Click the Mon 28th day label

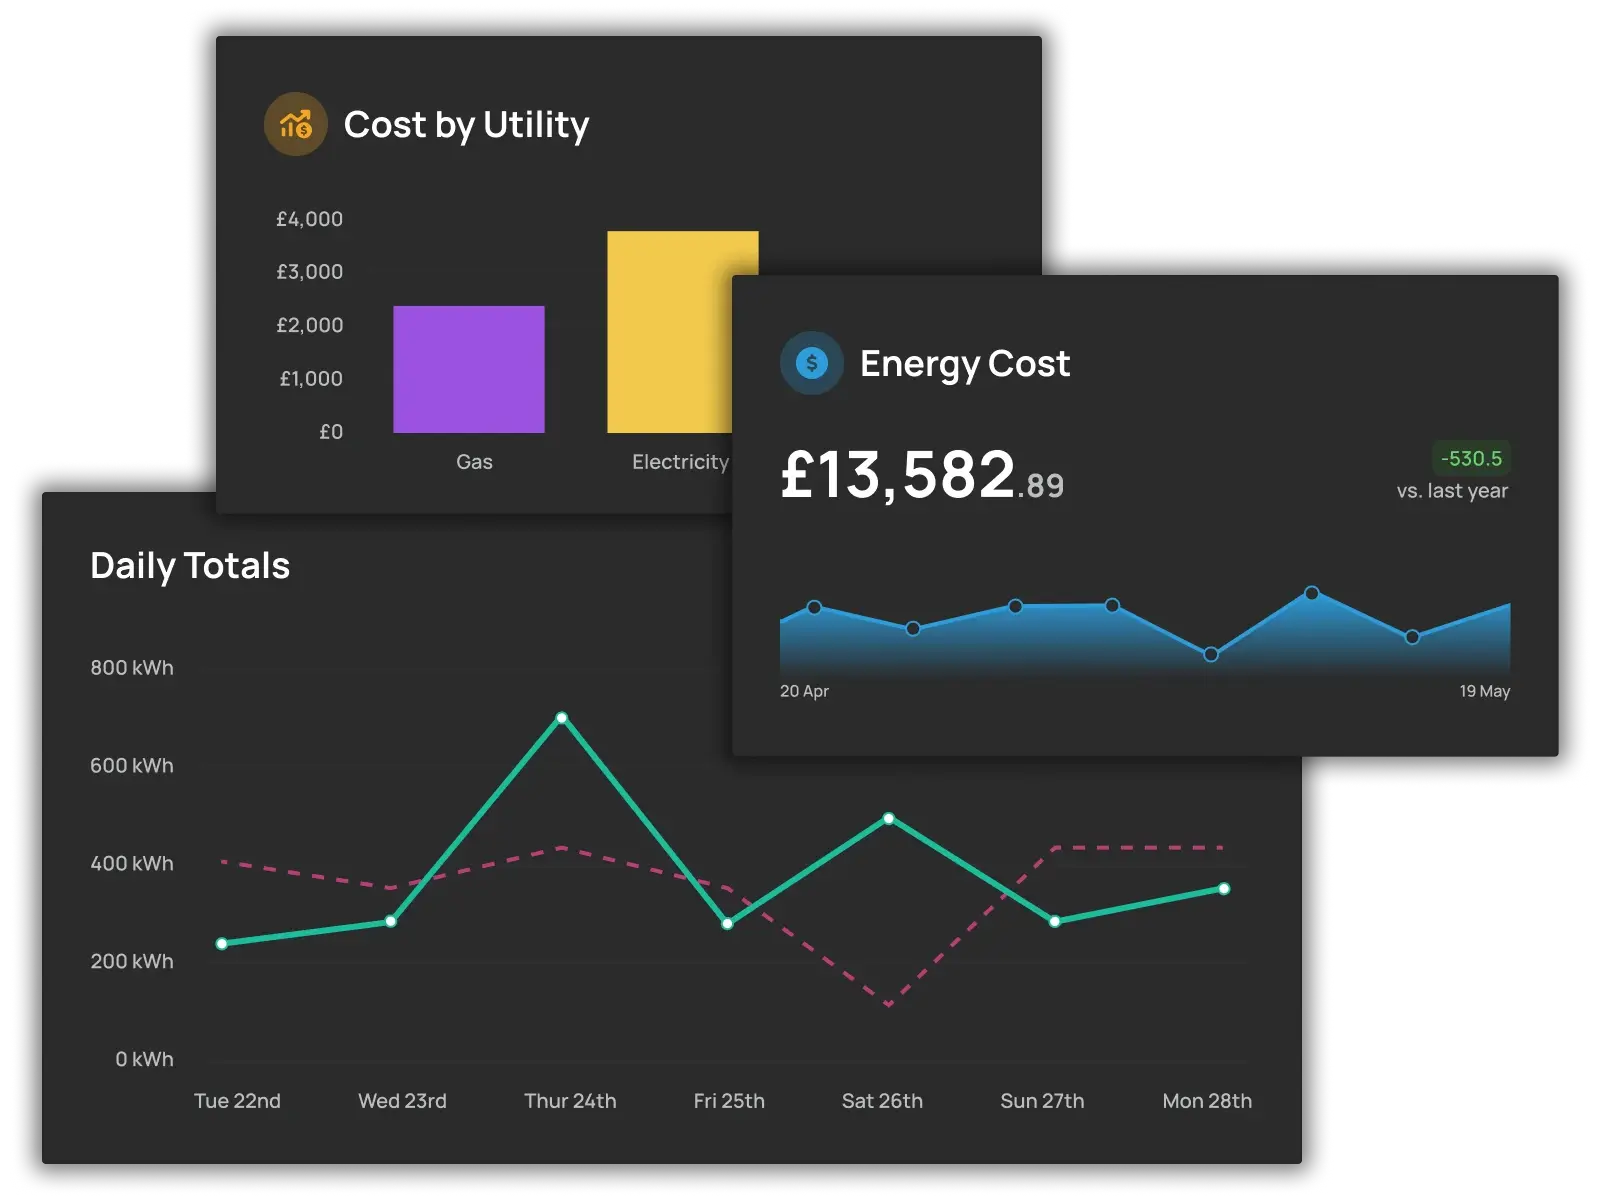[1207, 1101]
